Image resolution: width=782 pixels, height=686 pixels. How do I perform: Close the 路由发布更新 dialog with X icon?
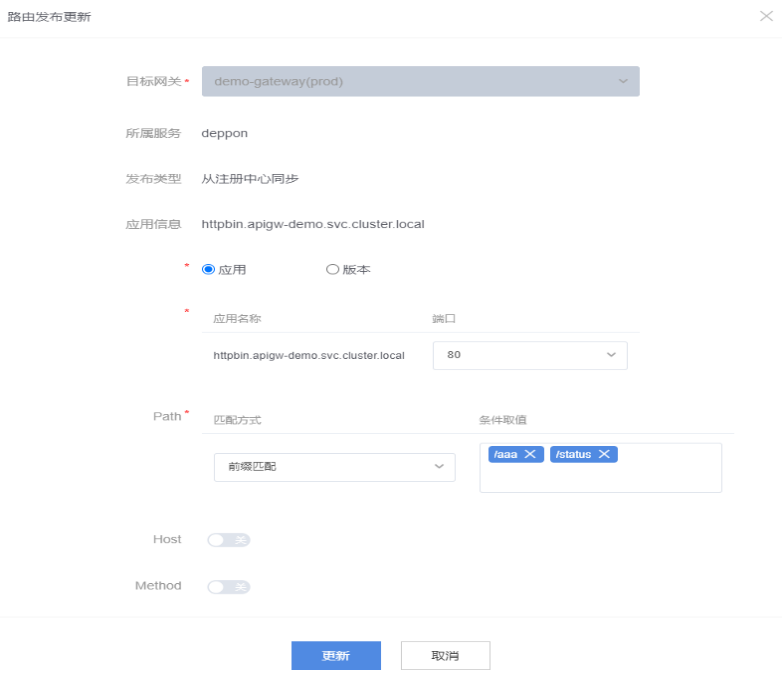[x=765, y=17]
